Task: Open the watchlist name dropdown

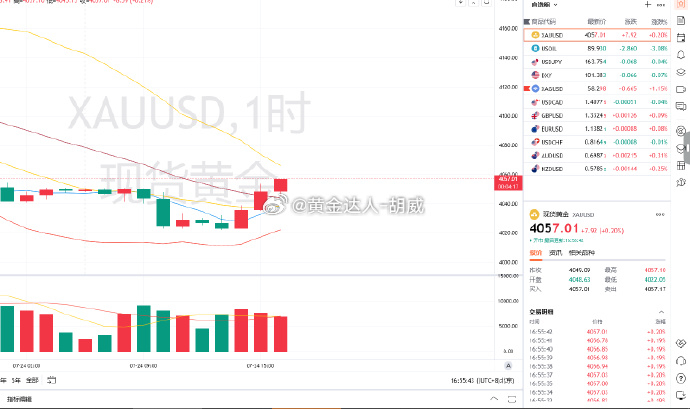Action: 544,5
